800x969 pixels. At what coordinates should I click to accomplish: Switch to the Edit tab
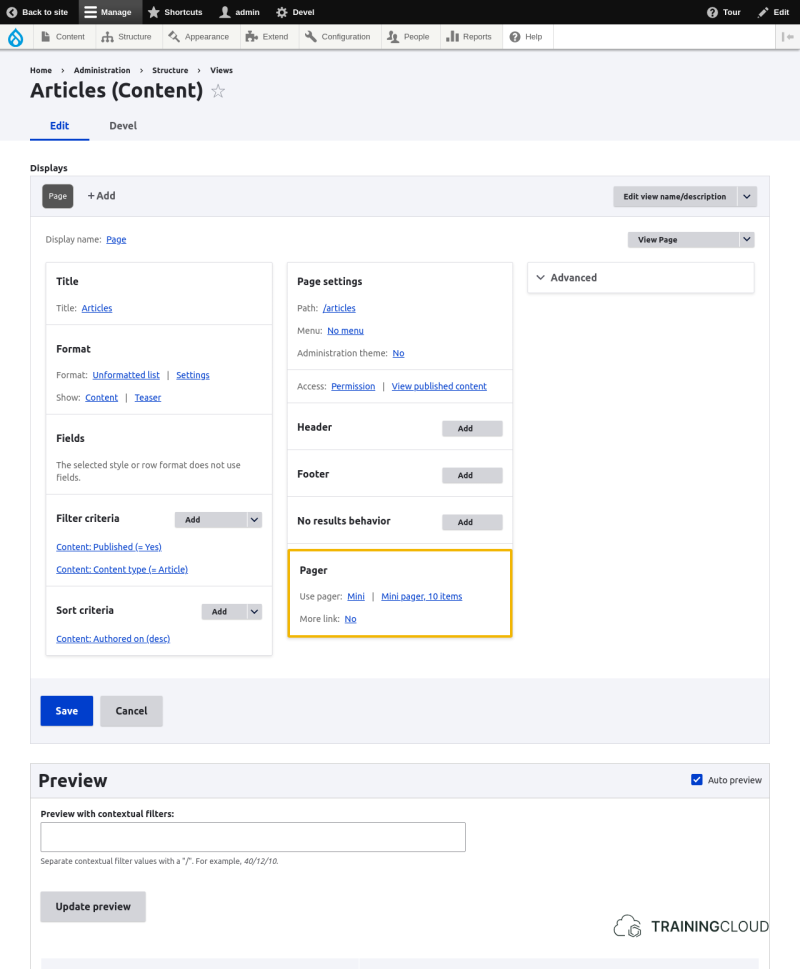coord(59,125)
